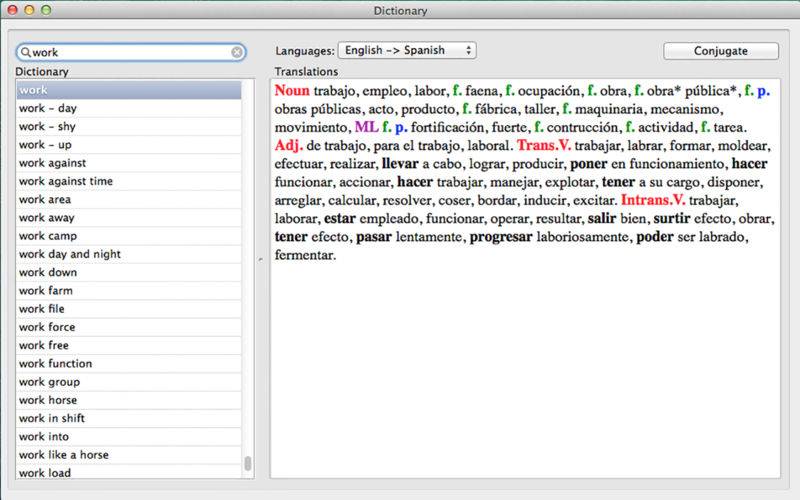
Task: Choose the 'work into' entry
Action: (x=129, y=437)
